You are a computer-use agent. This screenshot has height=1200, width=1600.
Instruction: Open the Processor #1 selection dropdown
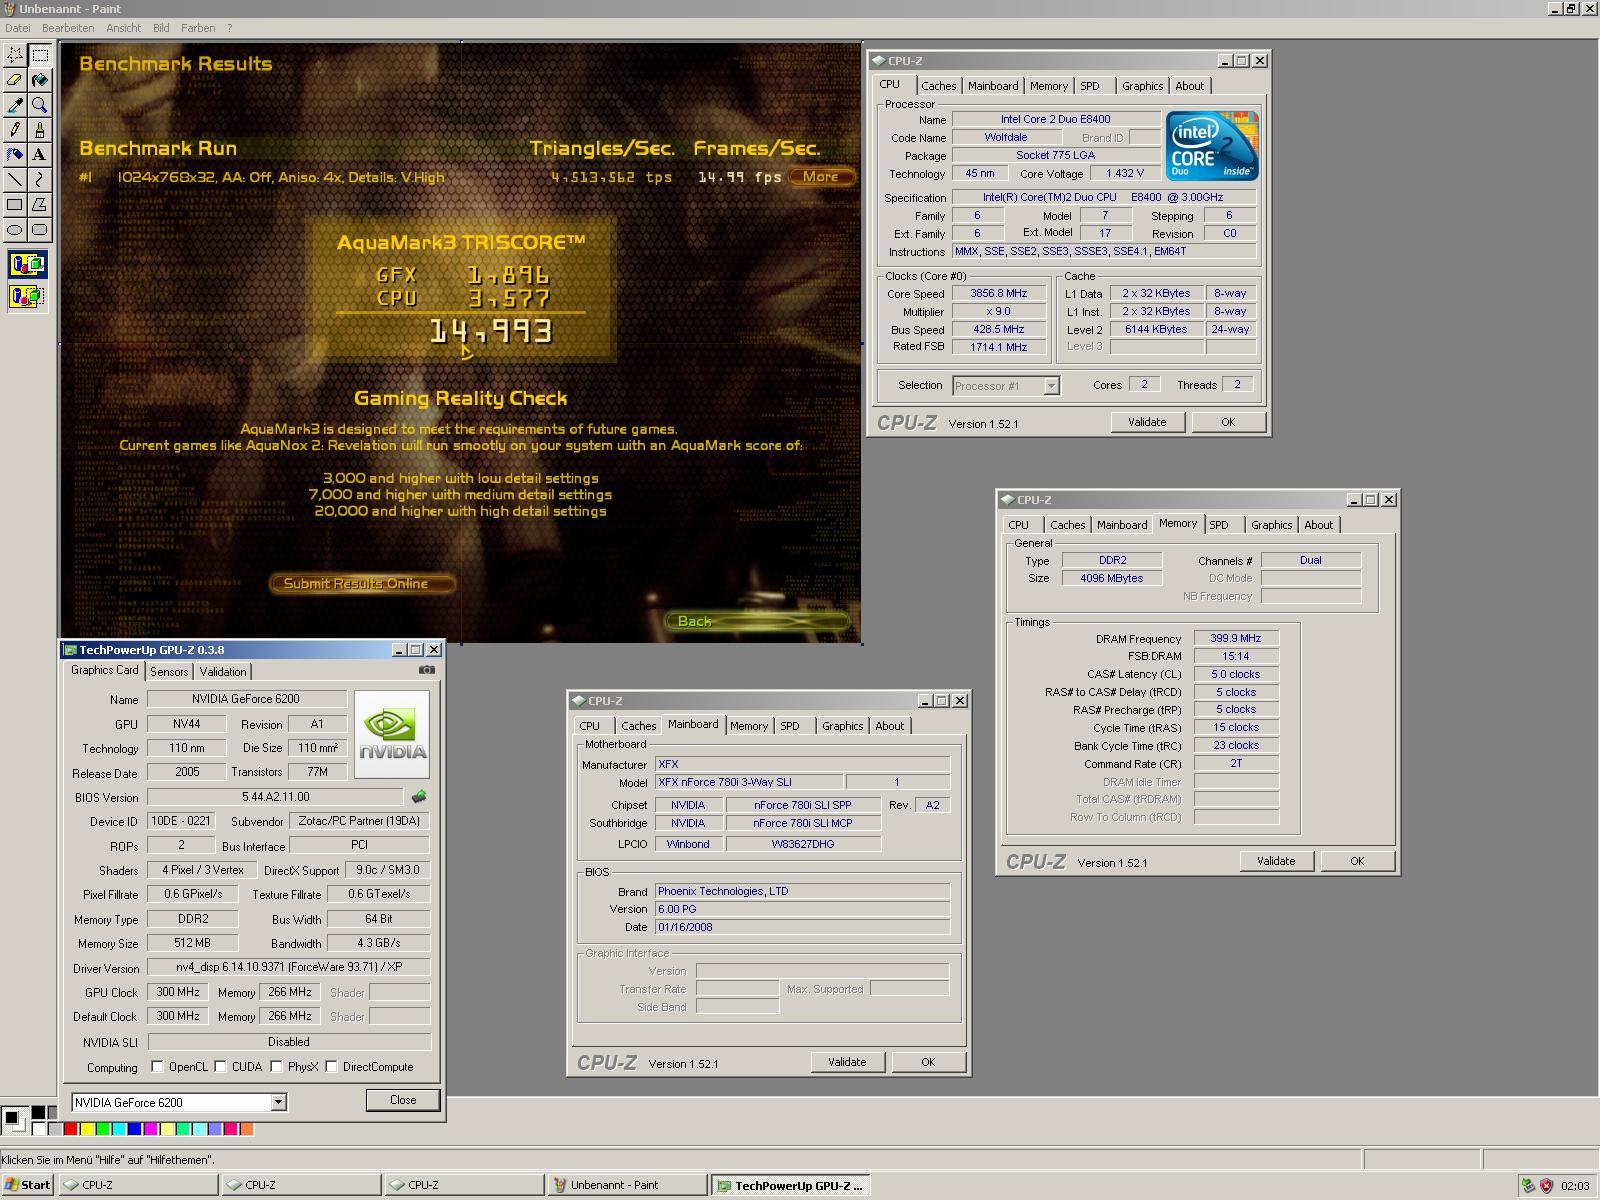pyautogui.click(x=1051, y=386)
